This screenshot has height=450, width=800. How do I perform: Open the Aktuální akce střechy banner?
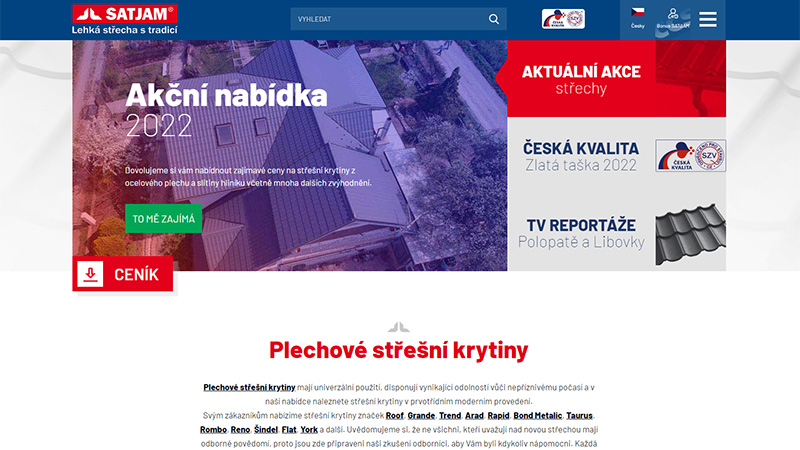click(x=616, y=79)
